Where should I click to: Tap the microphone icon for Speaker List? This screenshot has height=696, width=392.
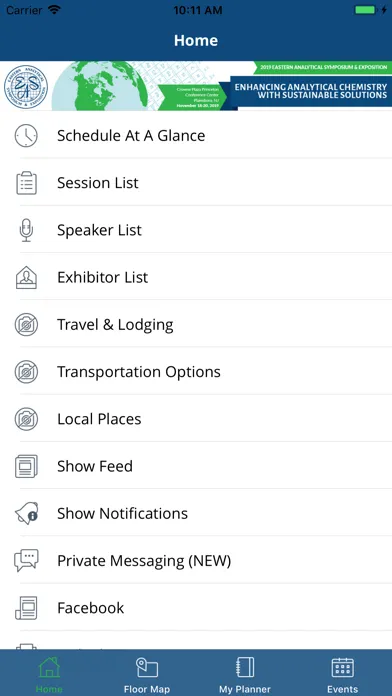tap(26, 230)
